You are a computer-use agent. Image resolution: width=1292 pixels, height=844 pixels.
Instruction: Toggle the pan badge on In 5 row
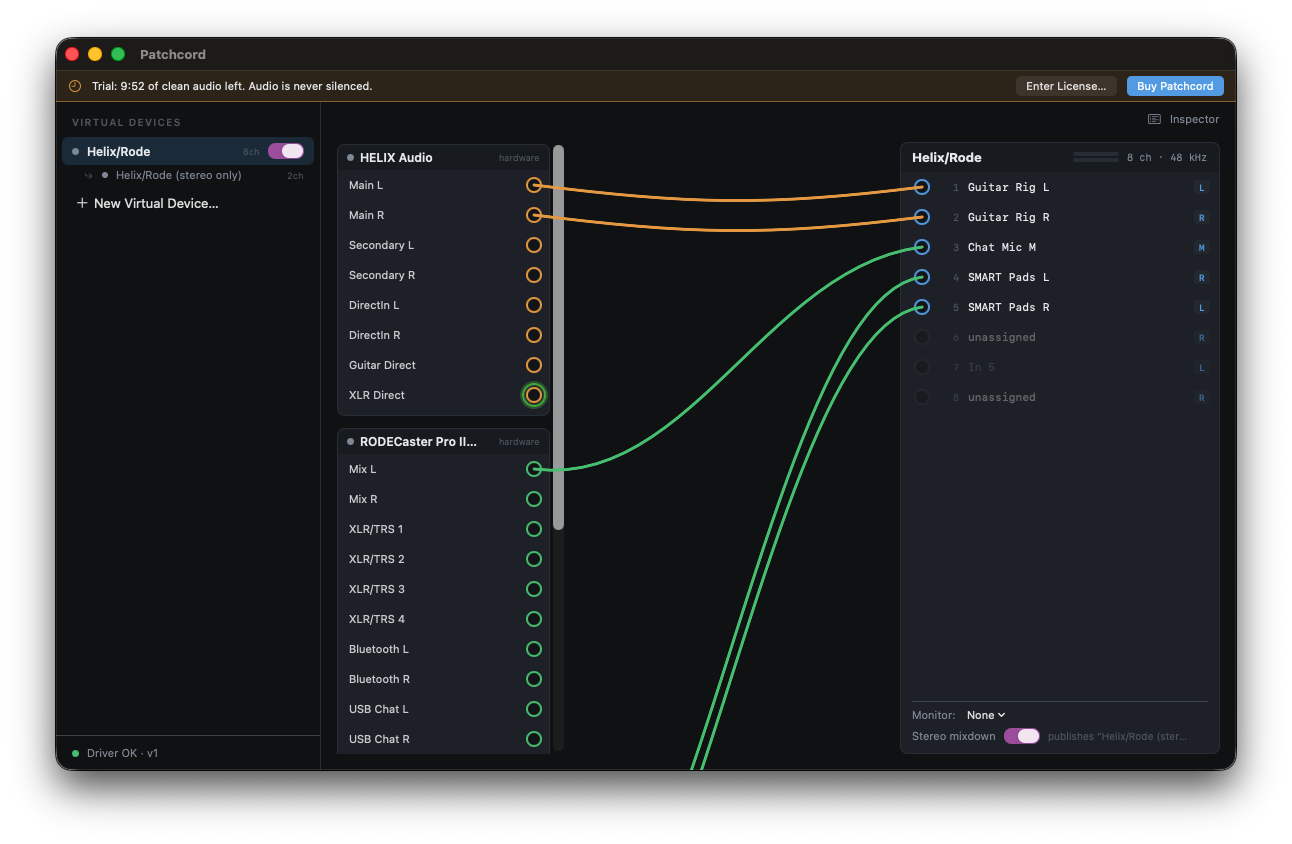(x=1202, y=368)
